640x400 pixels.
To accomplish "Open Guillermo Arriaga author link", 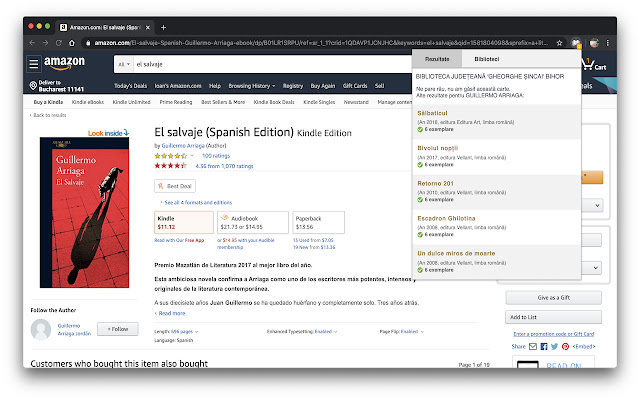I will tap(183, 146).
